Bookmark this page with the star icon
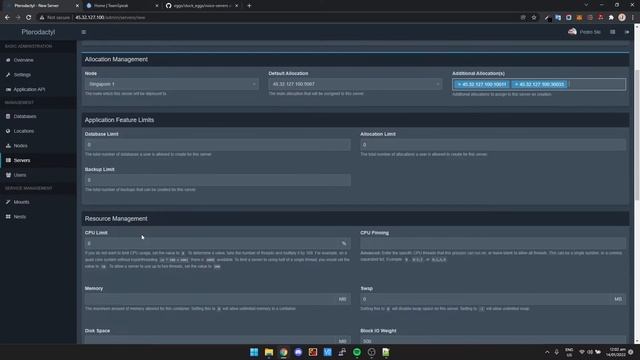 (x=534, y=18)
